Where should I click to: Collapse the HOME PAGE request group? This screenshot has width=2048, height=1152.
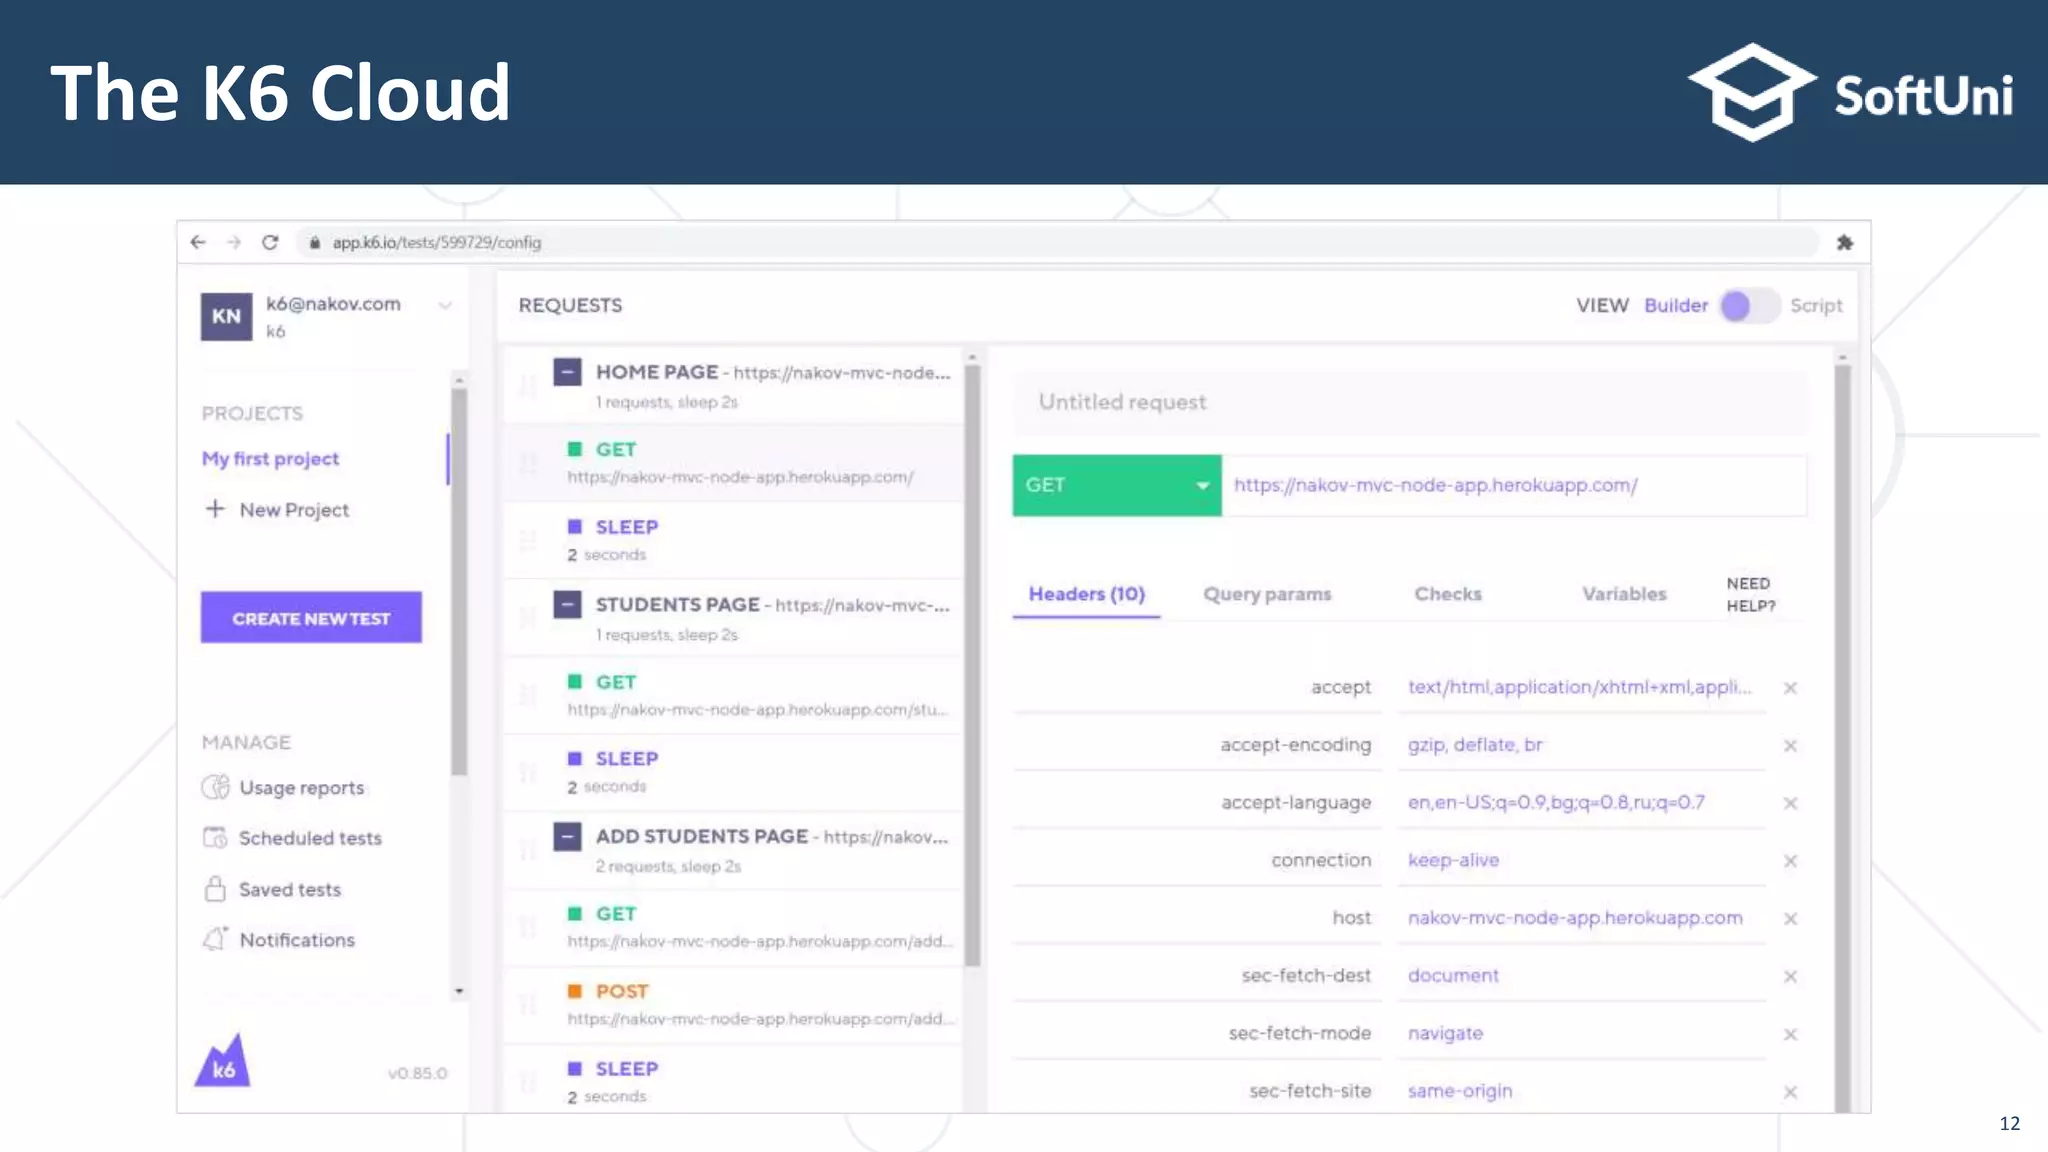[x=567, y=372]
